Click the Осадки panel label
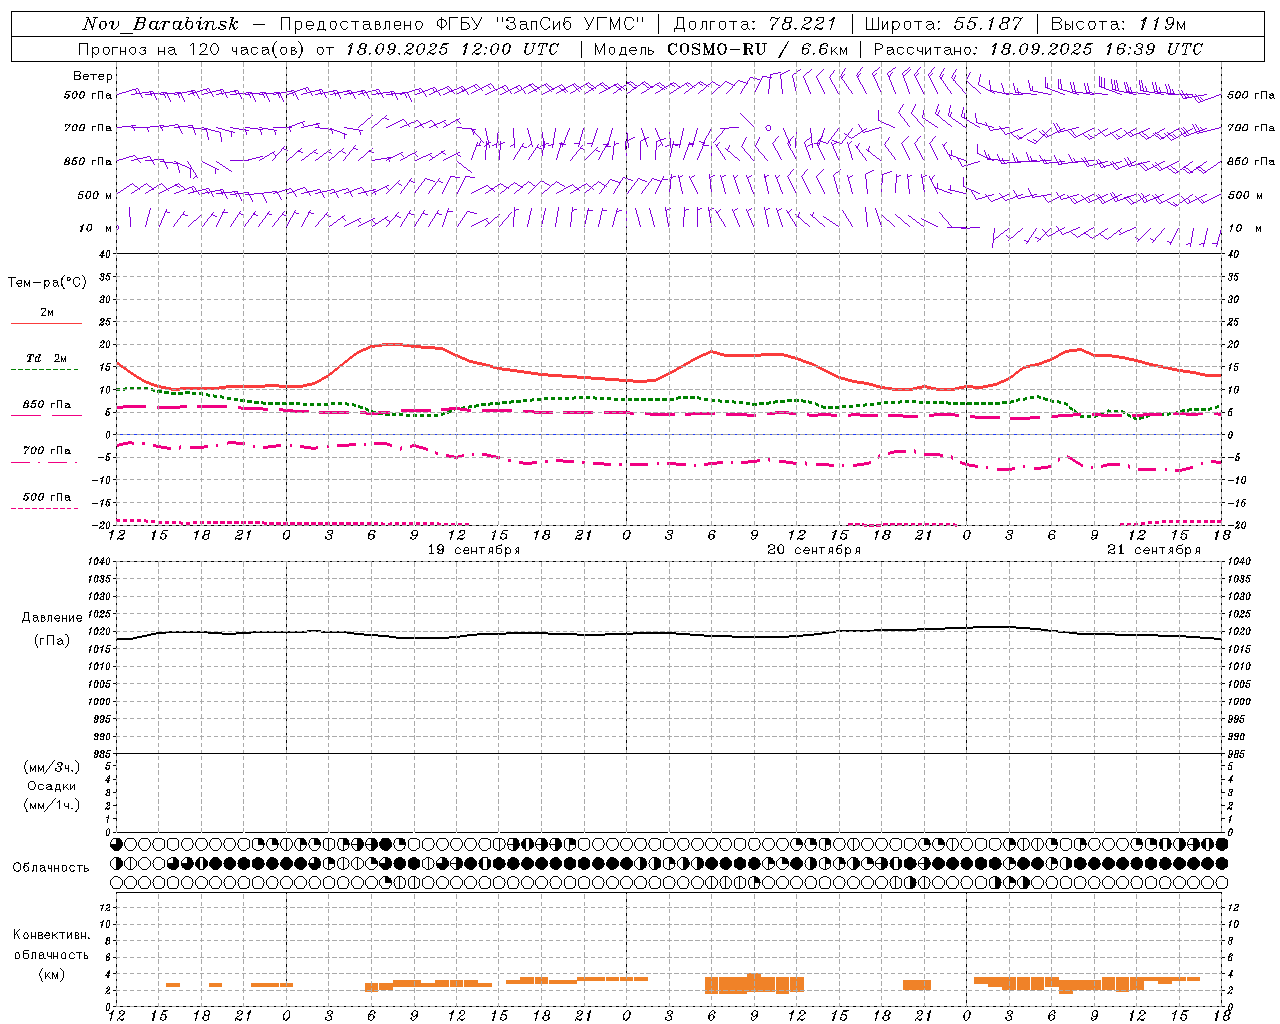 (x=52, y=786)
